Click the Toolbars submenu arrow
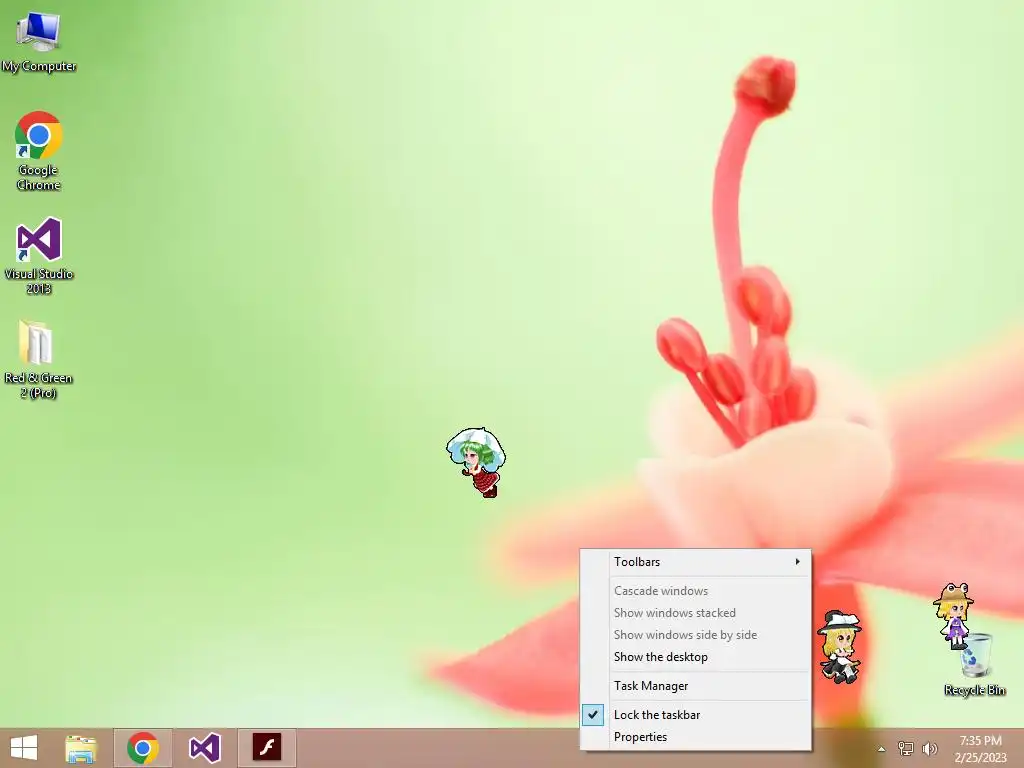 tap(797, 562)
